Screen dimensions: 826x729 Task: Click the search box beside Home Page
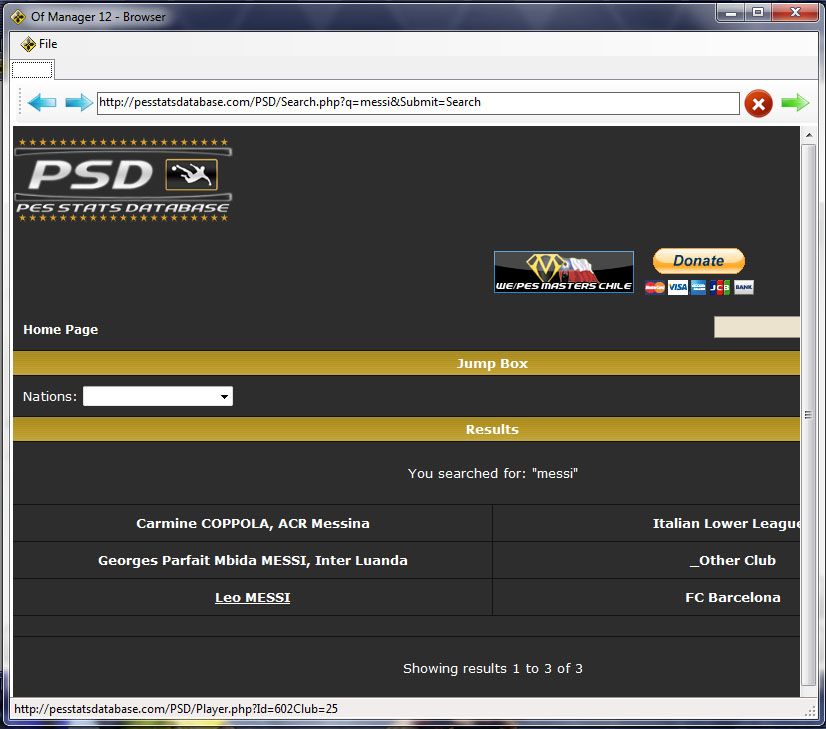coord(756,328)
